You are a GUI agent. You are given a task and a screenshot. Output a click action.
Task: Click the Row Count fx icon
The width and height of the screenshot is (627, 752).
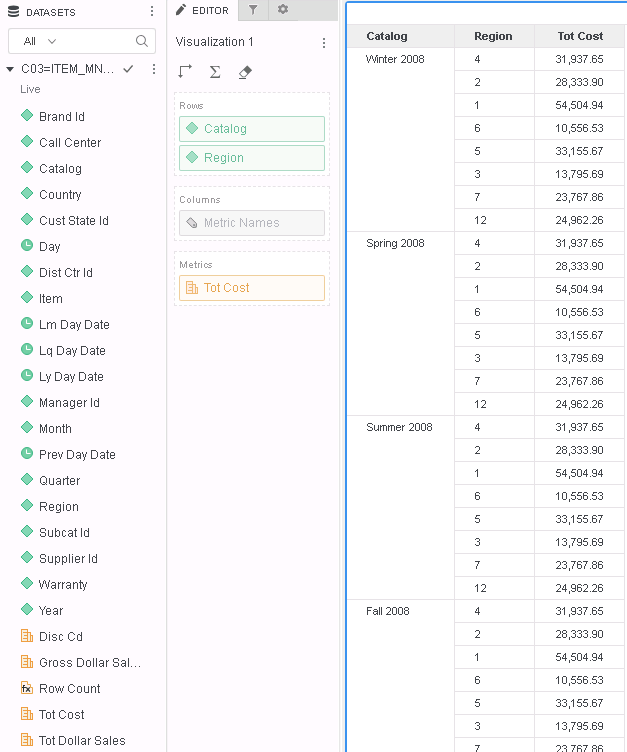click(x=27, y=688)
